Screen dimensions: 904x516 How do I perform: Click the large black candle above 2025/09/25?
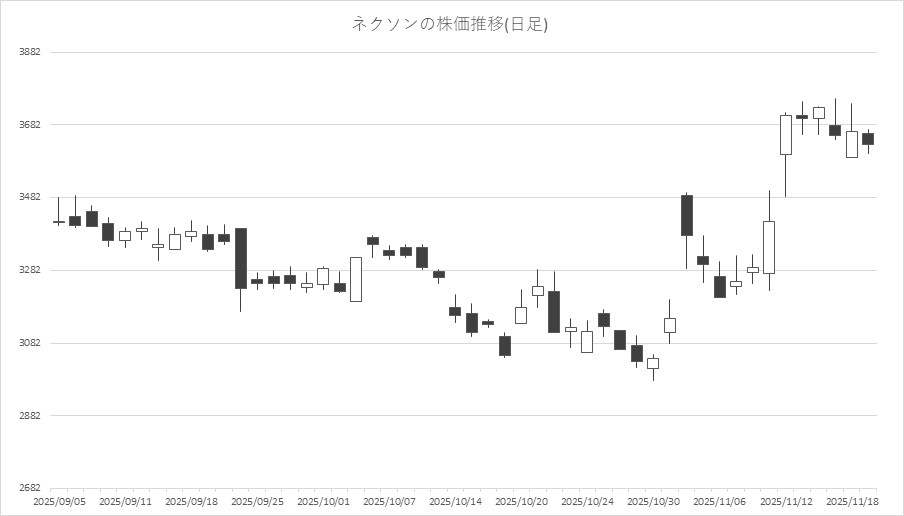click(x=240, y=258)
